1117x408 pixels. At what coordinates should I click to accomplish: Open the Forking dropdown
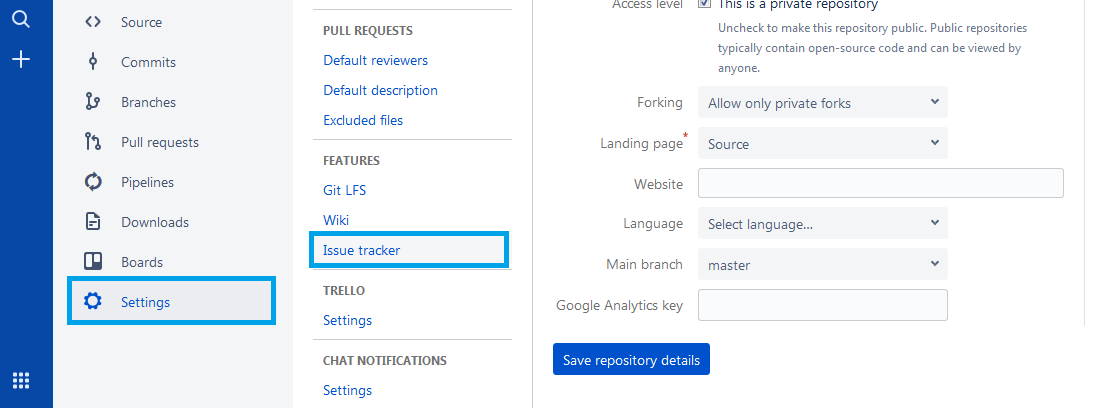[823, 103]
